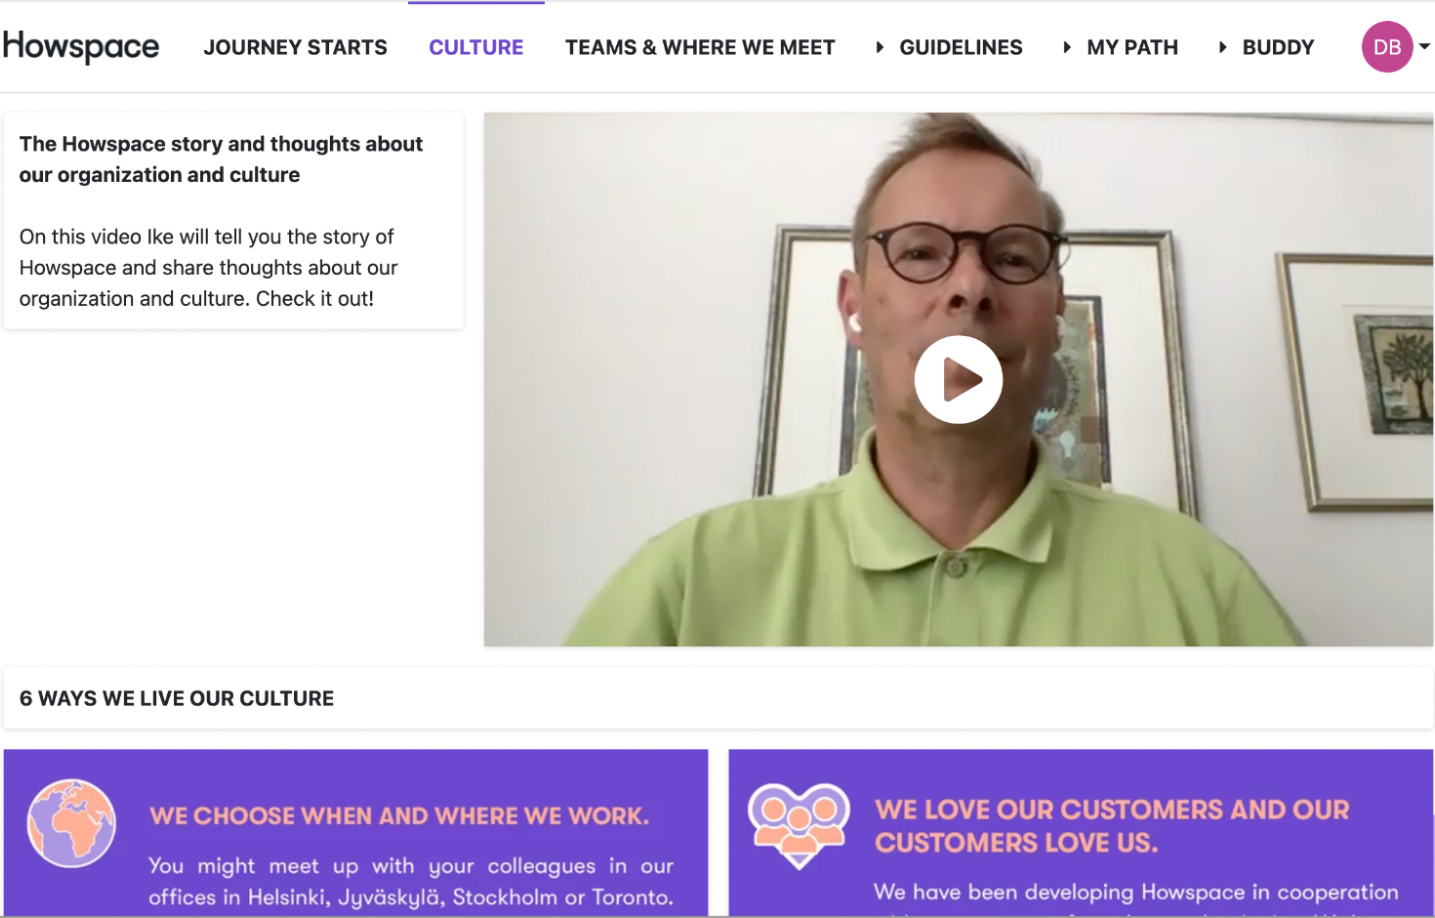Open the Journey Starts page
The width and height of the screenshot is (1435, 918).
click(295, 47)
